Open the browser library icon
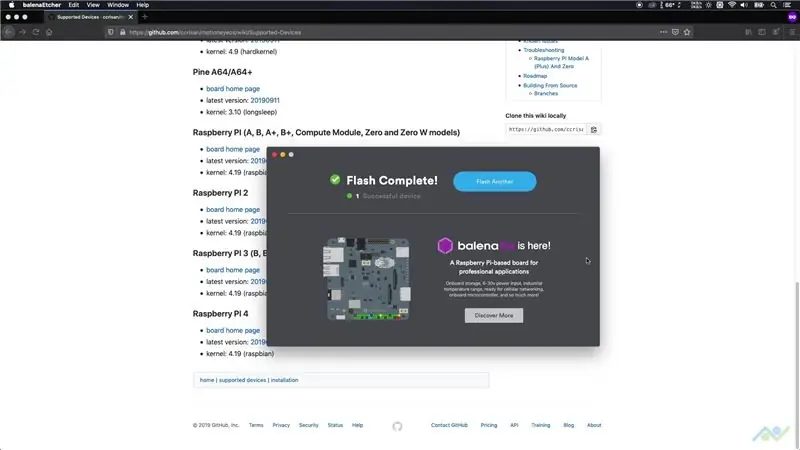 point(748,32)
